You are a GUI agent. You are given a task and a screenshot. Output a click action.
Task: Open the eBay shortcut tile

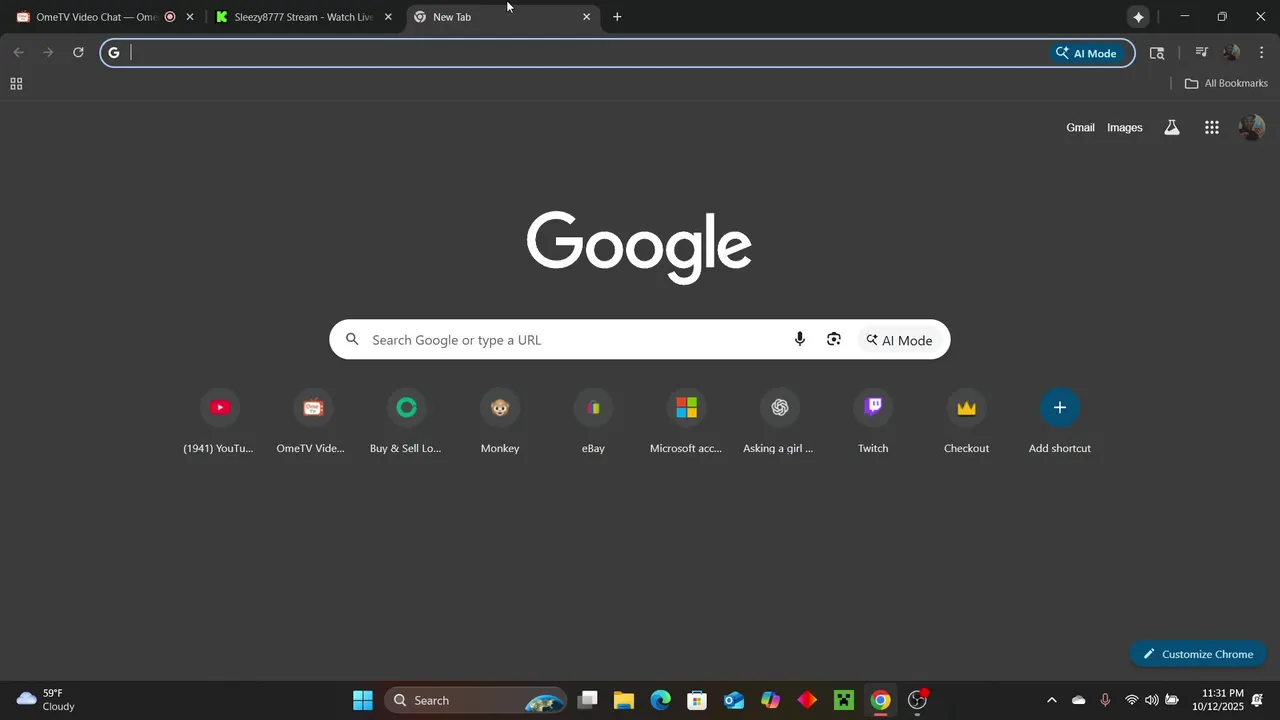click(x=593, y=420)
